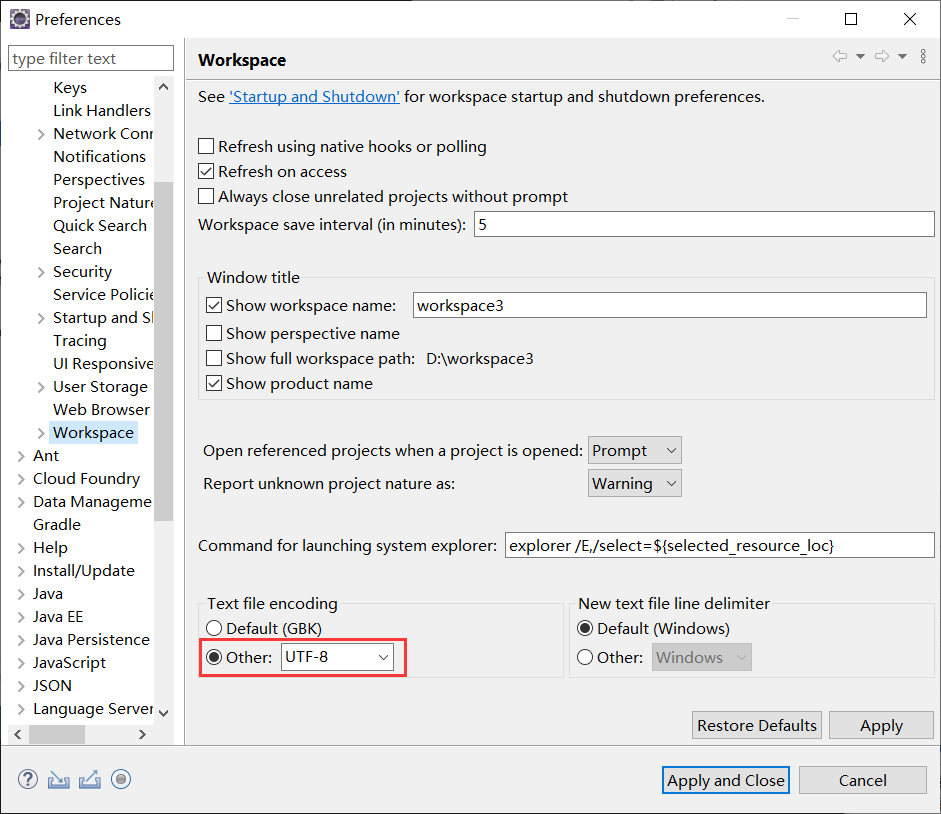941x814 pixels.
Task: Click tree scroll left arrow
Action: 18,734
